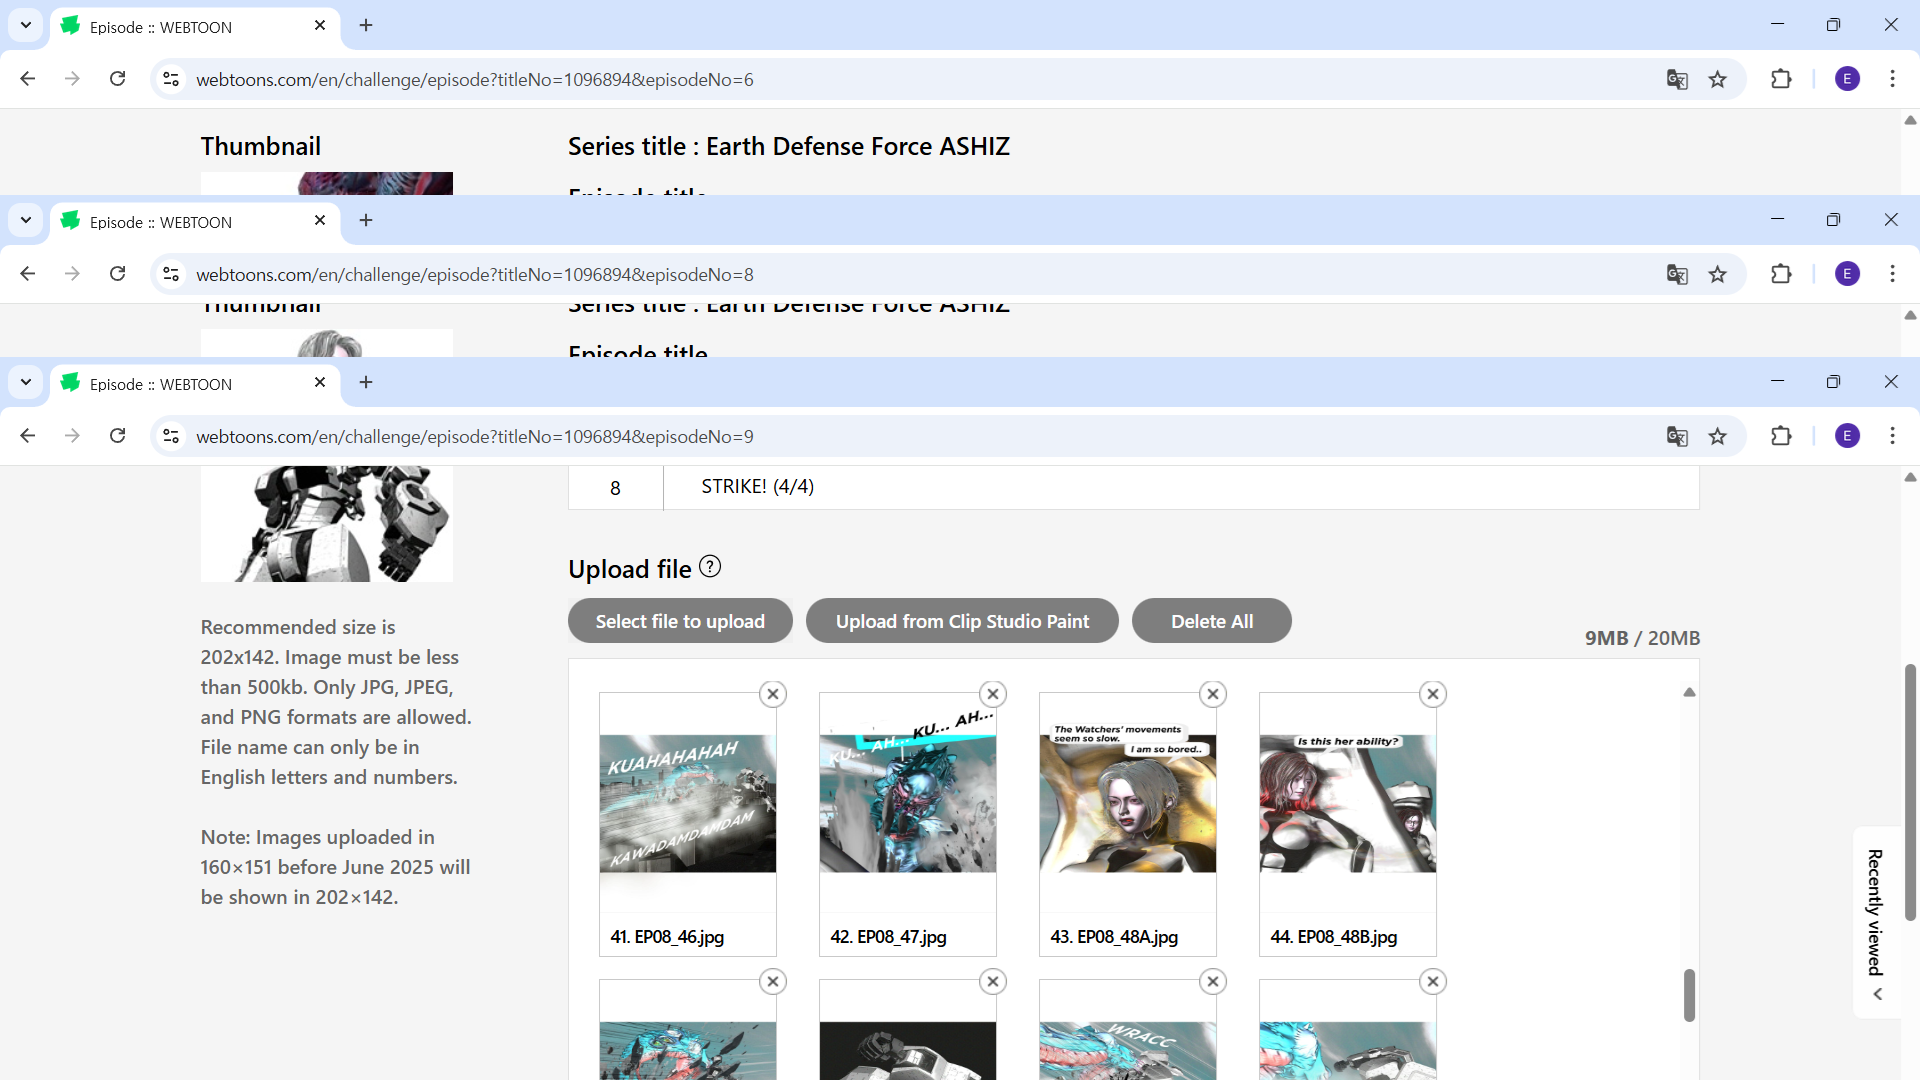Screen dimensions: 1920x1080
Task: Remove image 42. EP08_47.jpg
Action: pos(993,694)
